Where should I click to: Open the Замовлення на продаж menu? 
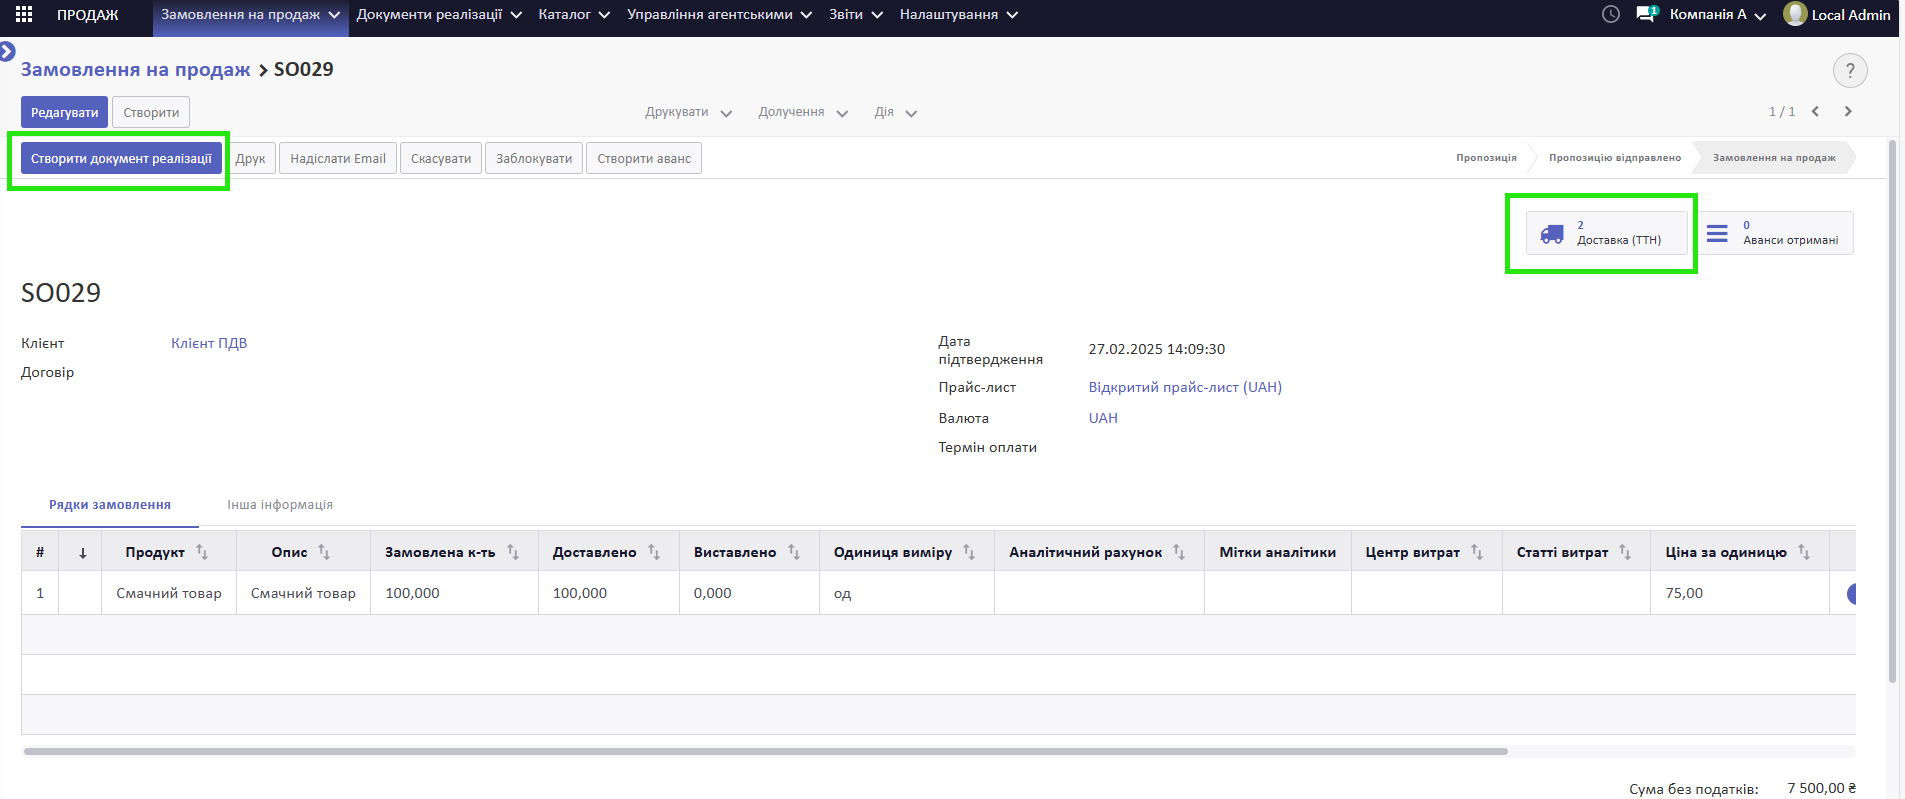[x=251, y=15]
